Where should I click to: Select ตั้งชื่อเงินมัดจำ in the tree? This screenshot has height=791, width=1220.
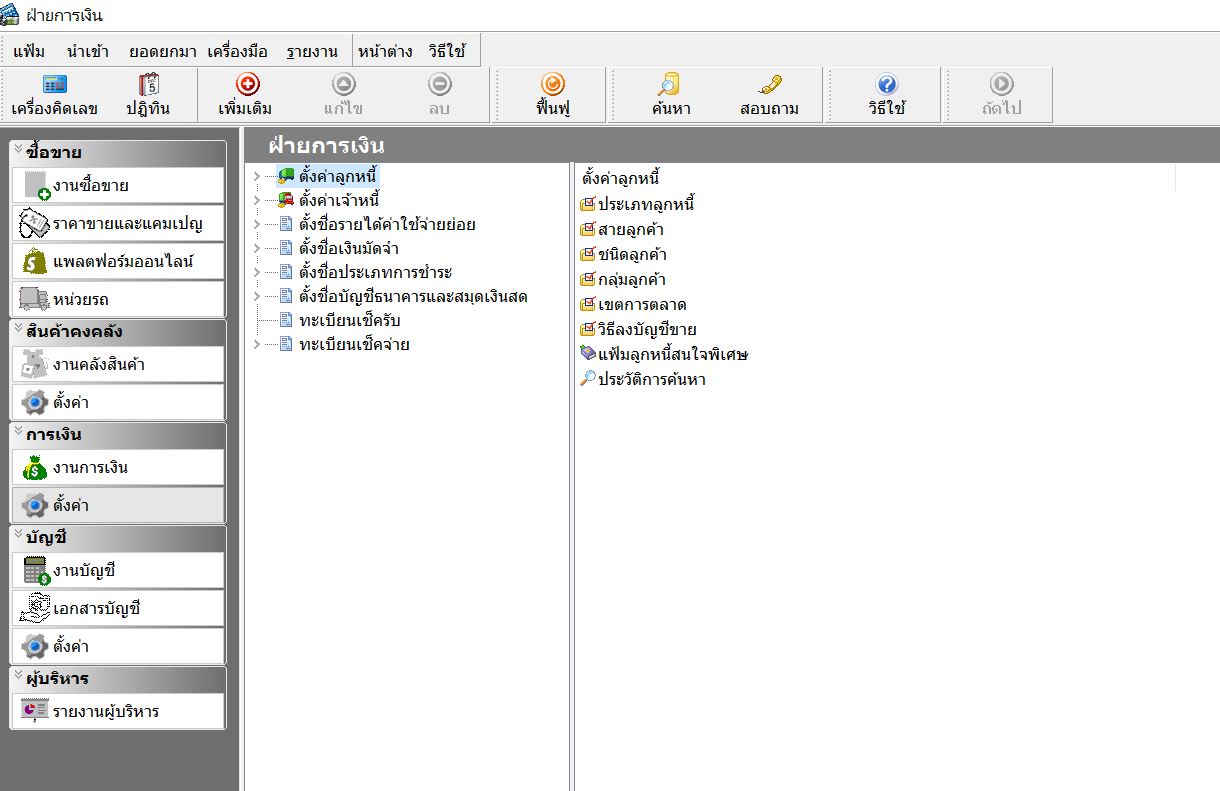pyautogui.click(x=349, y=248)
